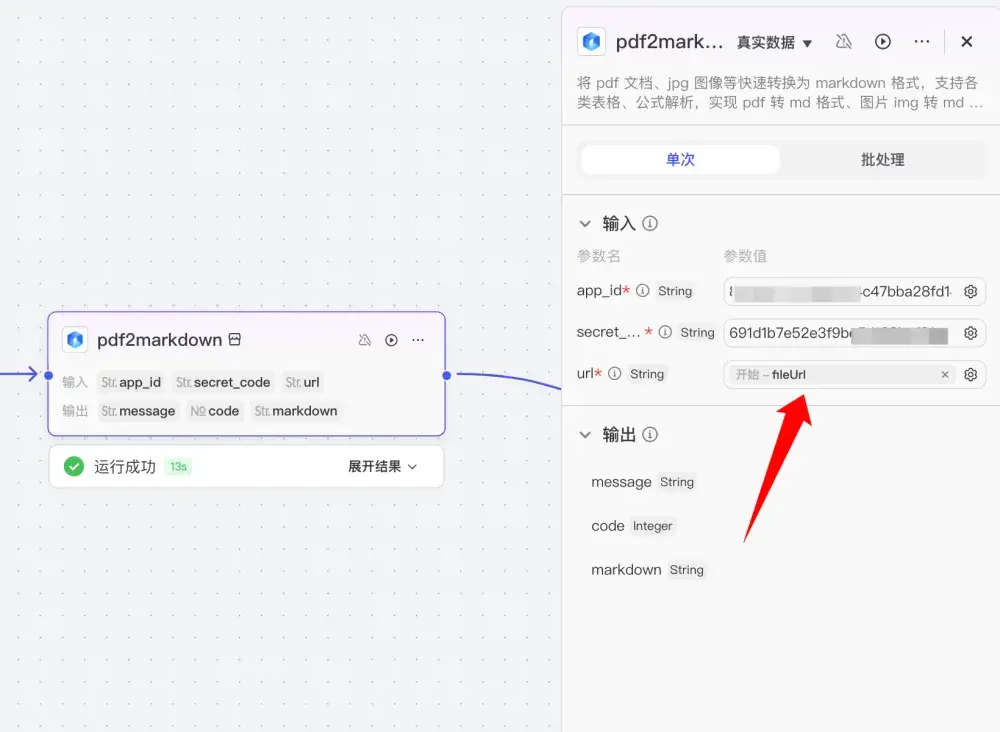This screenshot has width=1000, height=732.
Task: Run the pdf2markdown node via play icon
Action: (x=392, y=340)
